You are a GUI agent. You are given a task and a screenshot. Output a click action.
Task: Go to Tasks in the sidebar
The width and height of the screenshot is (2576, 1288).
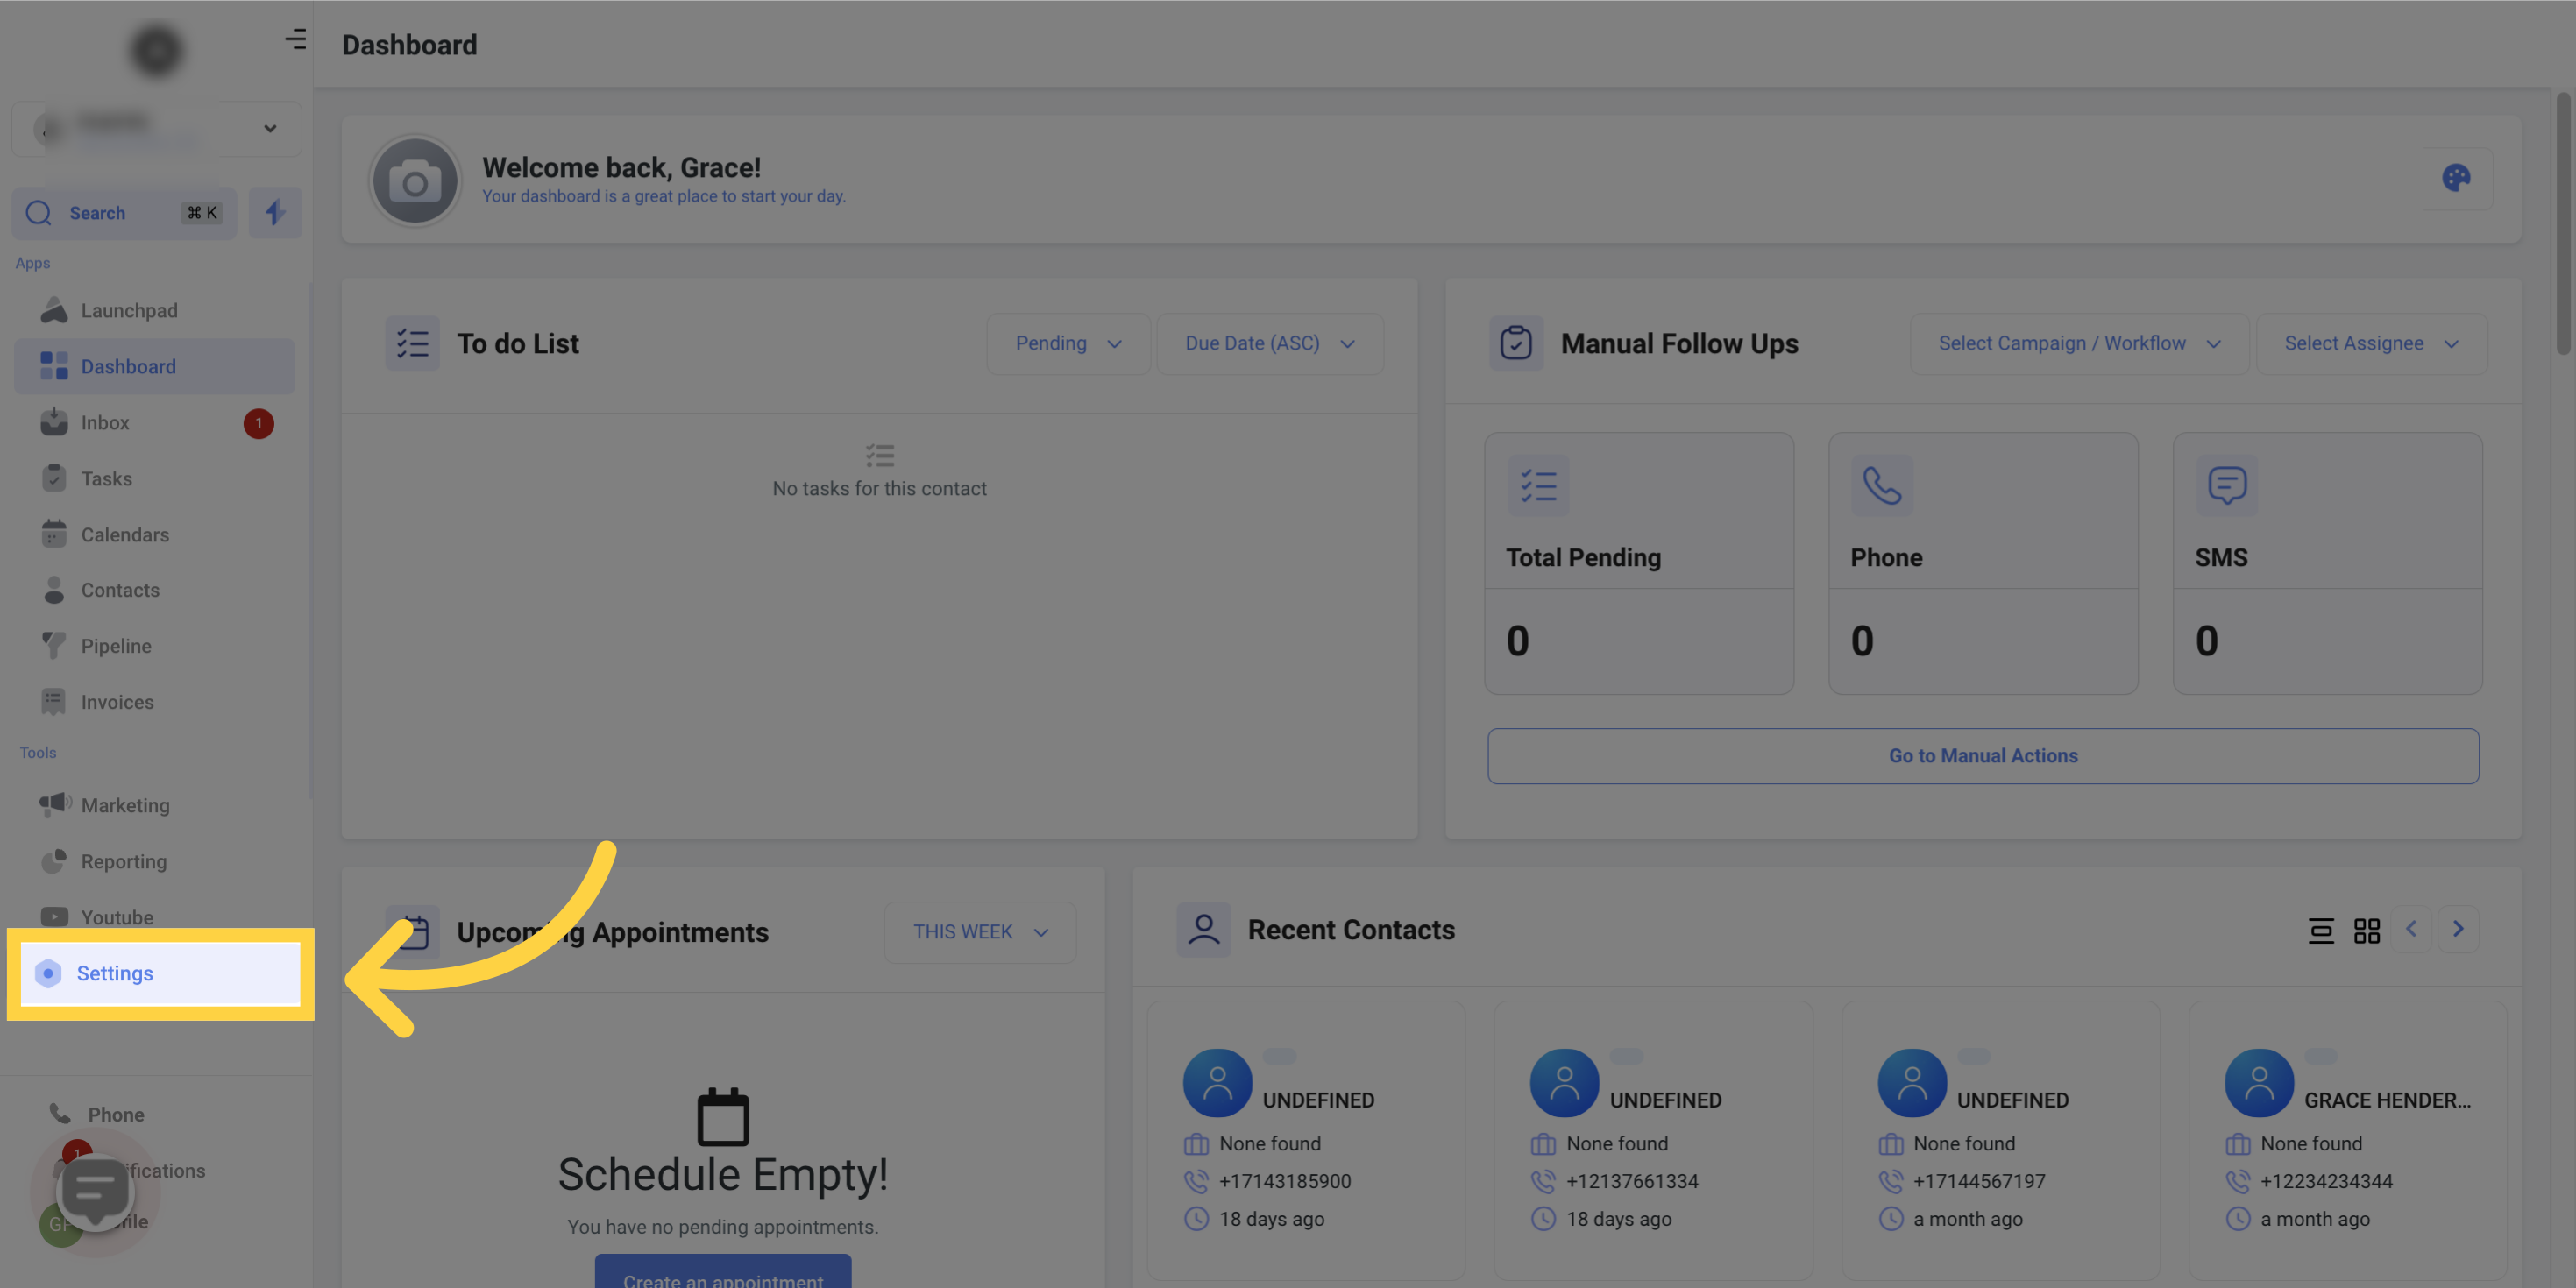[155, 479]
